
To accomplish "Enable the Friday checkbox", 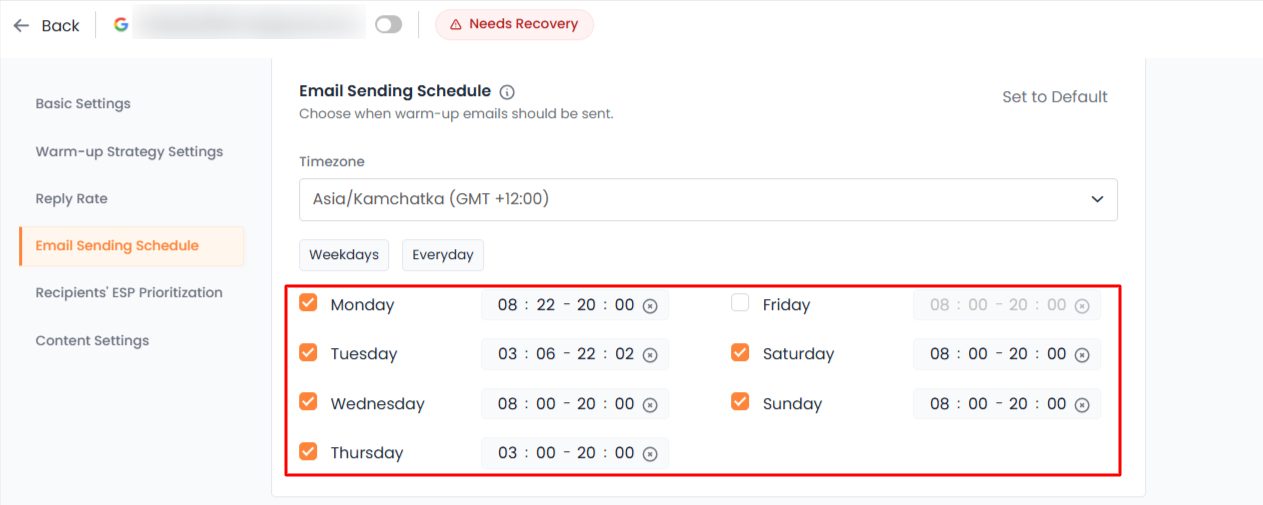I will (740, 303).
